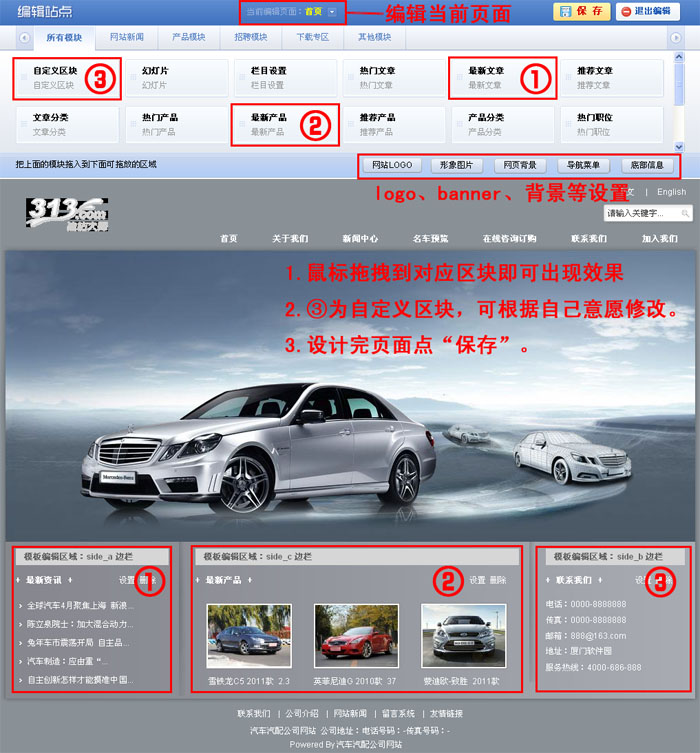Open the 首页 navigation item

(x=229, y=239)
